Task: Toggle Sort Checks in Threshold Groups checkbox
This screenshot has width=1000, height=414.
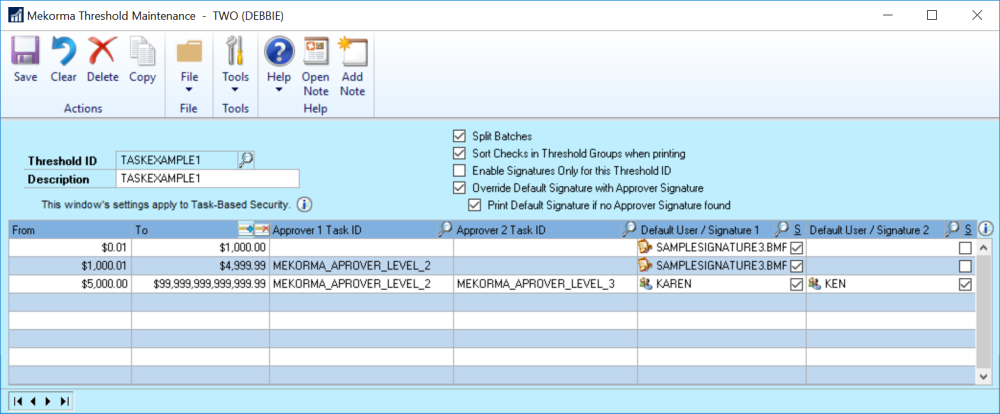Action: coord(459,153)
